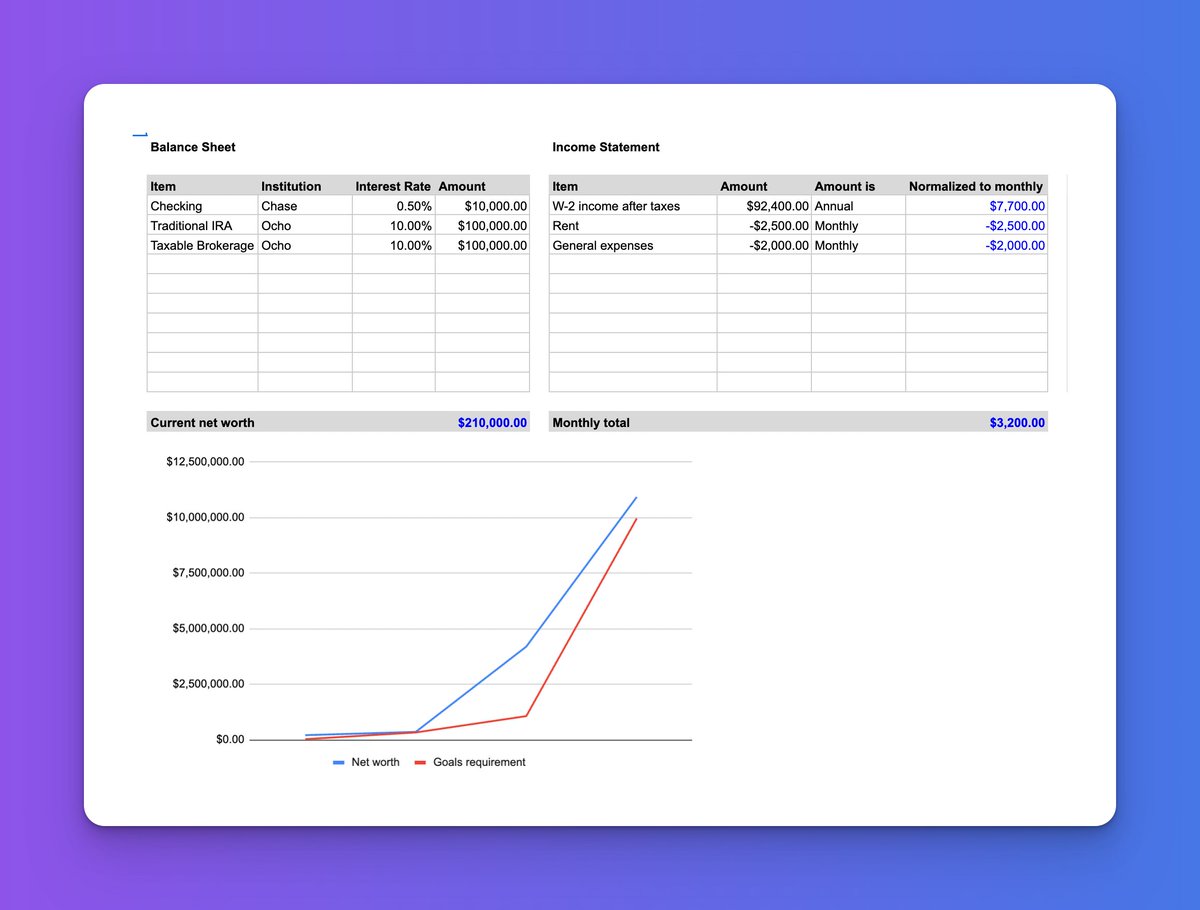Screen dimensions: 1200x910
Task: Select the $10,000.00 Checking amount
Action: 482,206
